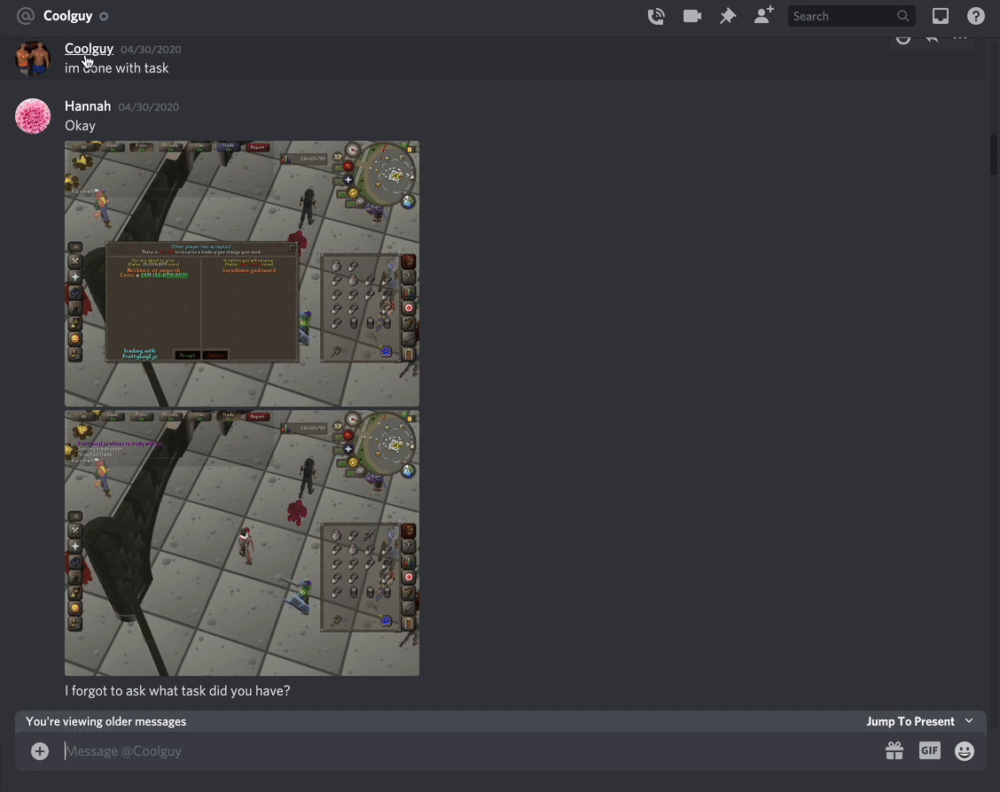Click Jump To Present
Image resolution: width=1000 pixels, height=792 pixels.
click(x=910, y=721)
